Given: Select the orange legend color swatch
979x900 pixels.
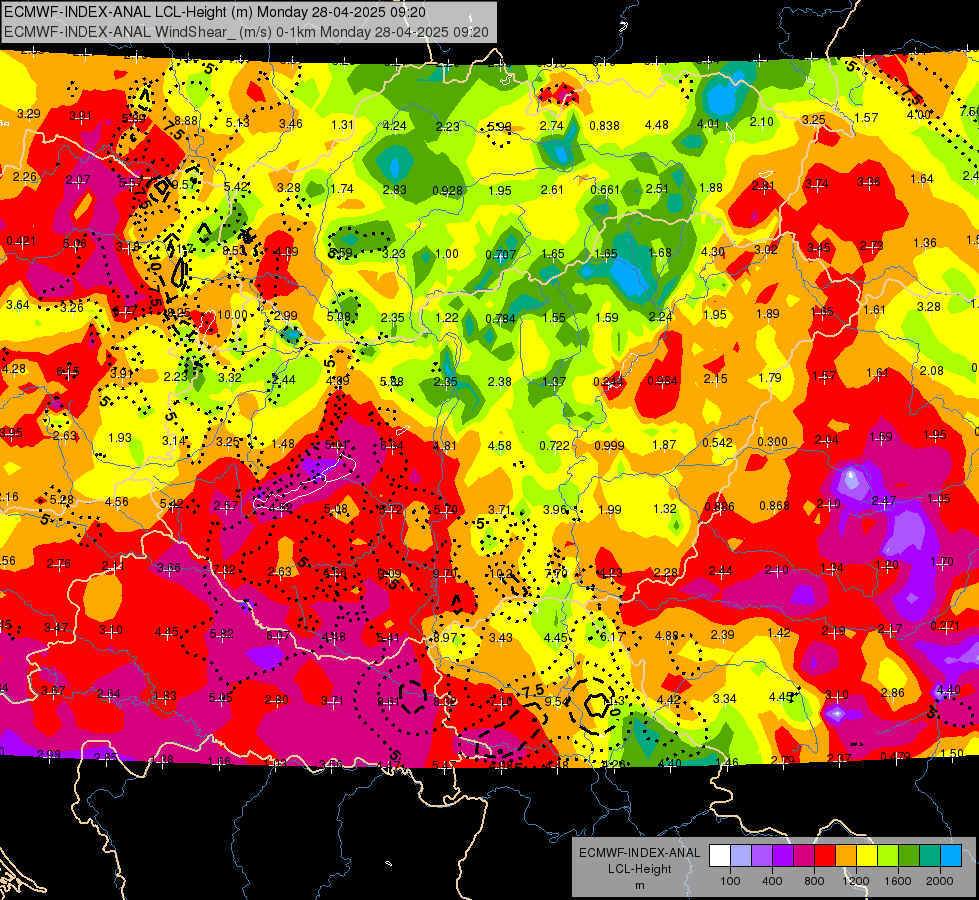Looking at the screenshot, I should pos(846,856).
